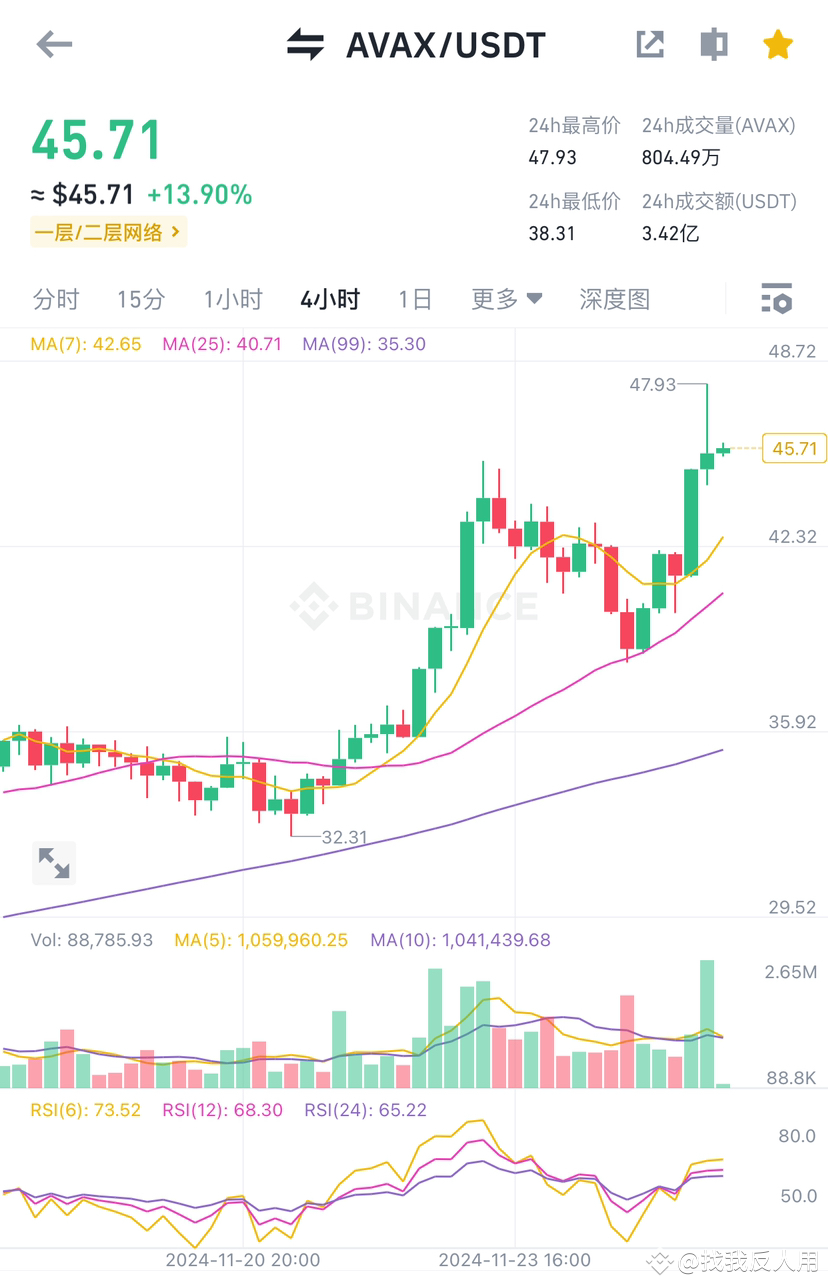The image size is (828, 1284).
Task: Open the share icon in the top bar
Action: click(x=650, y=44)
